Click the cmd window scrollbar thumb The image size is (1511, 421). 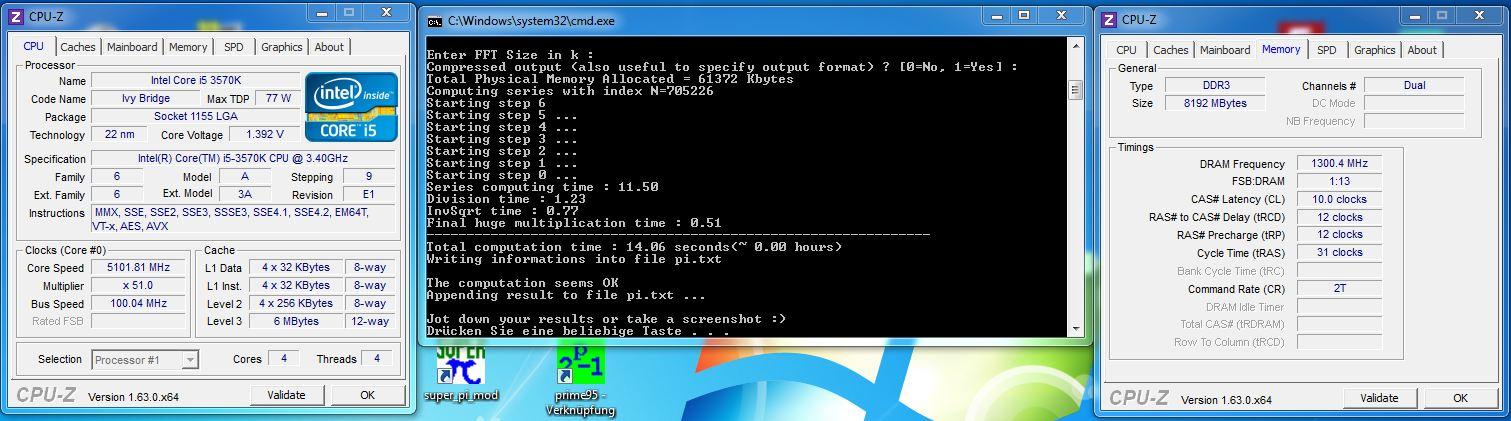tap(1076, 89)
